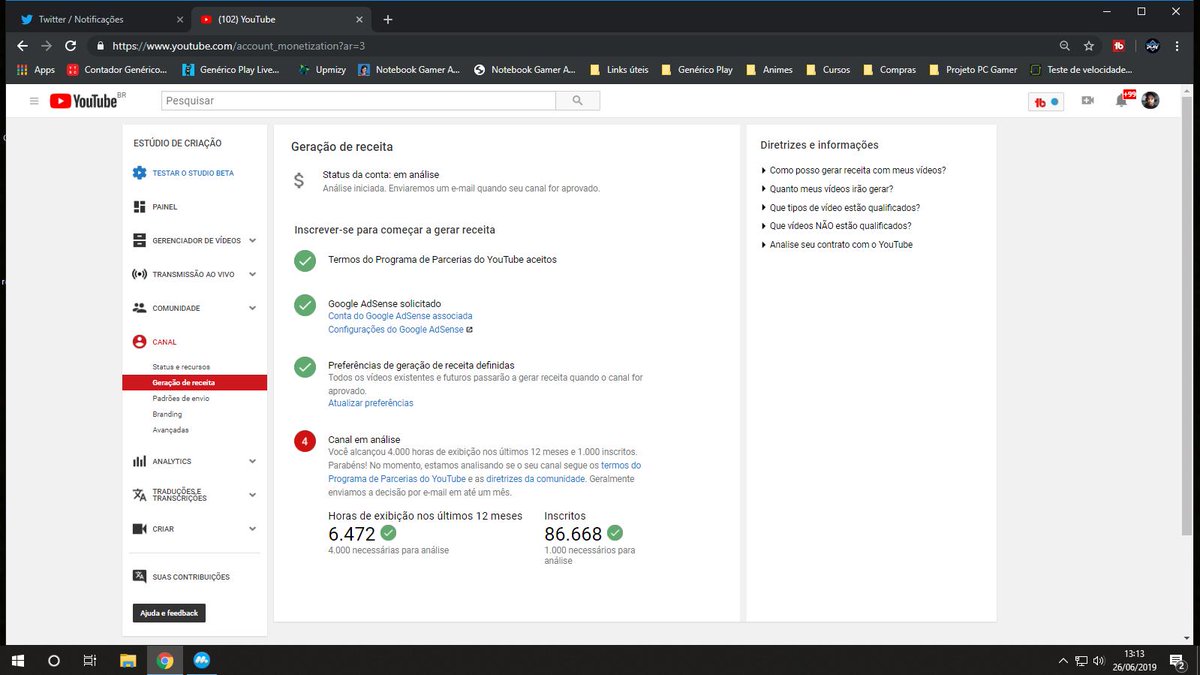This screenshot has height=675, width=1200.
Task: Open Status e recursos submenu item
Action: pos(181,367)
